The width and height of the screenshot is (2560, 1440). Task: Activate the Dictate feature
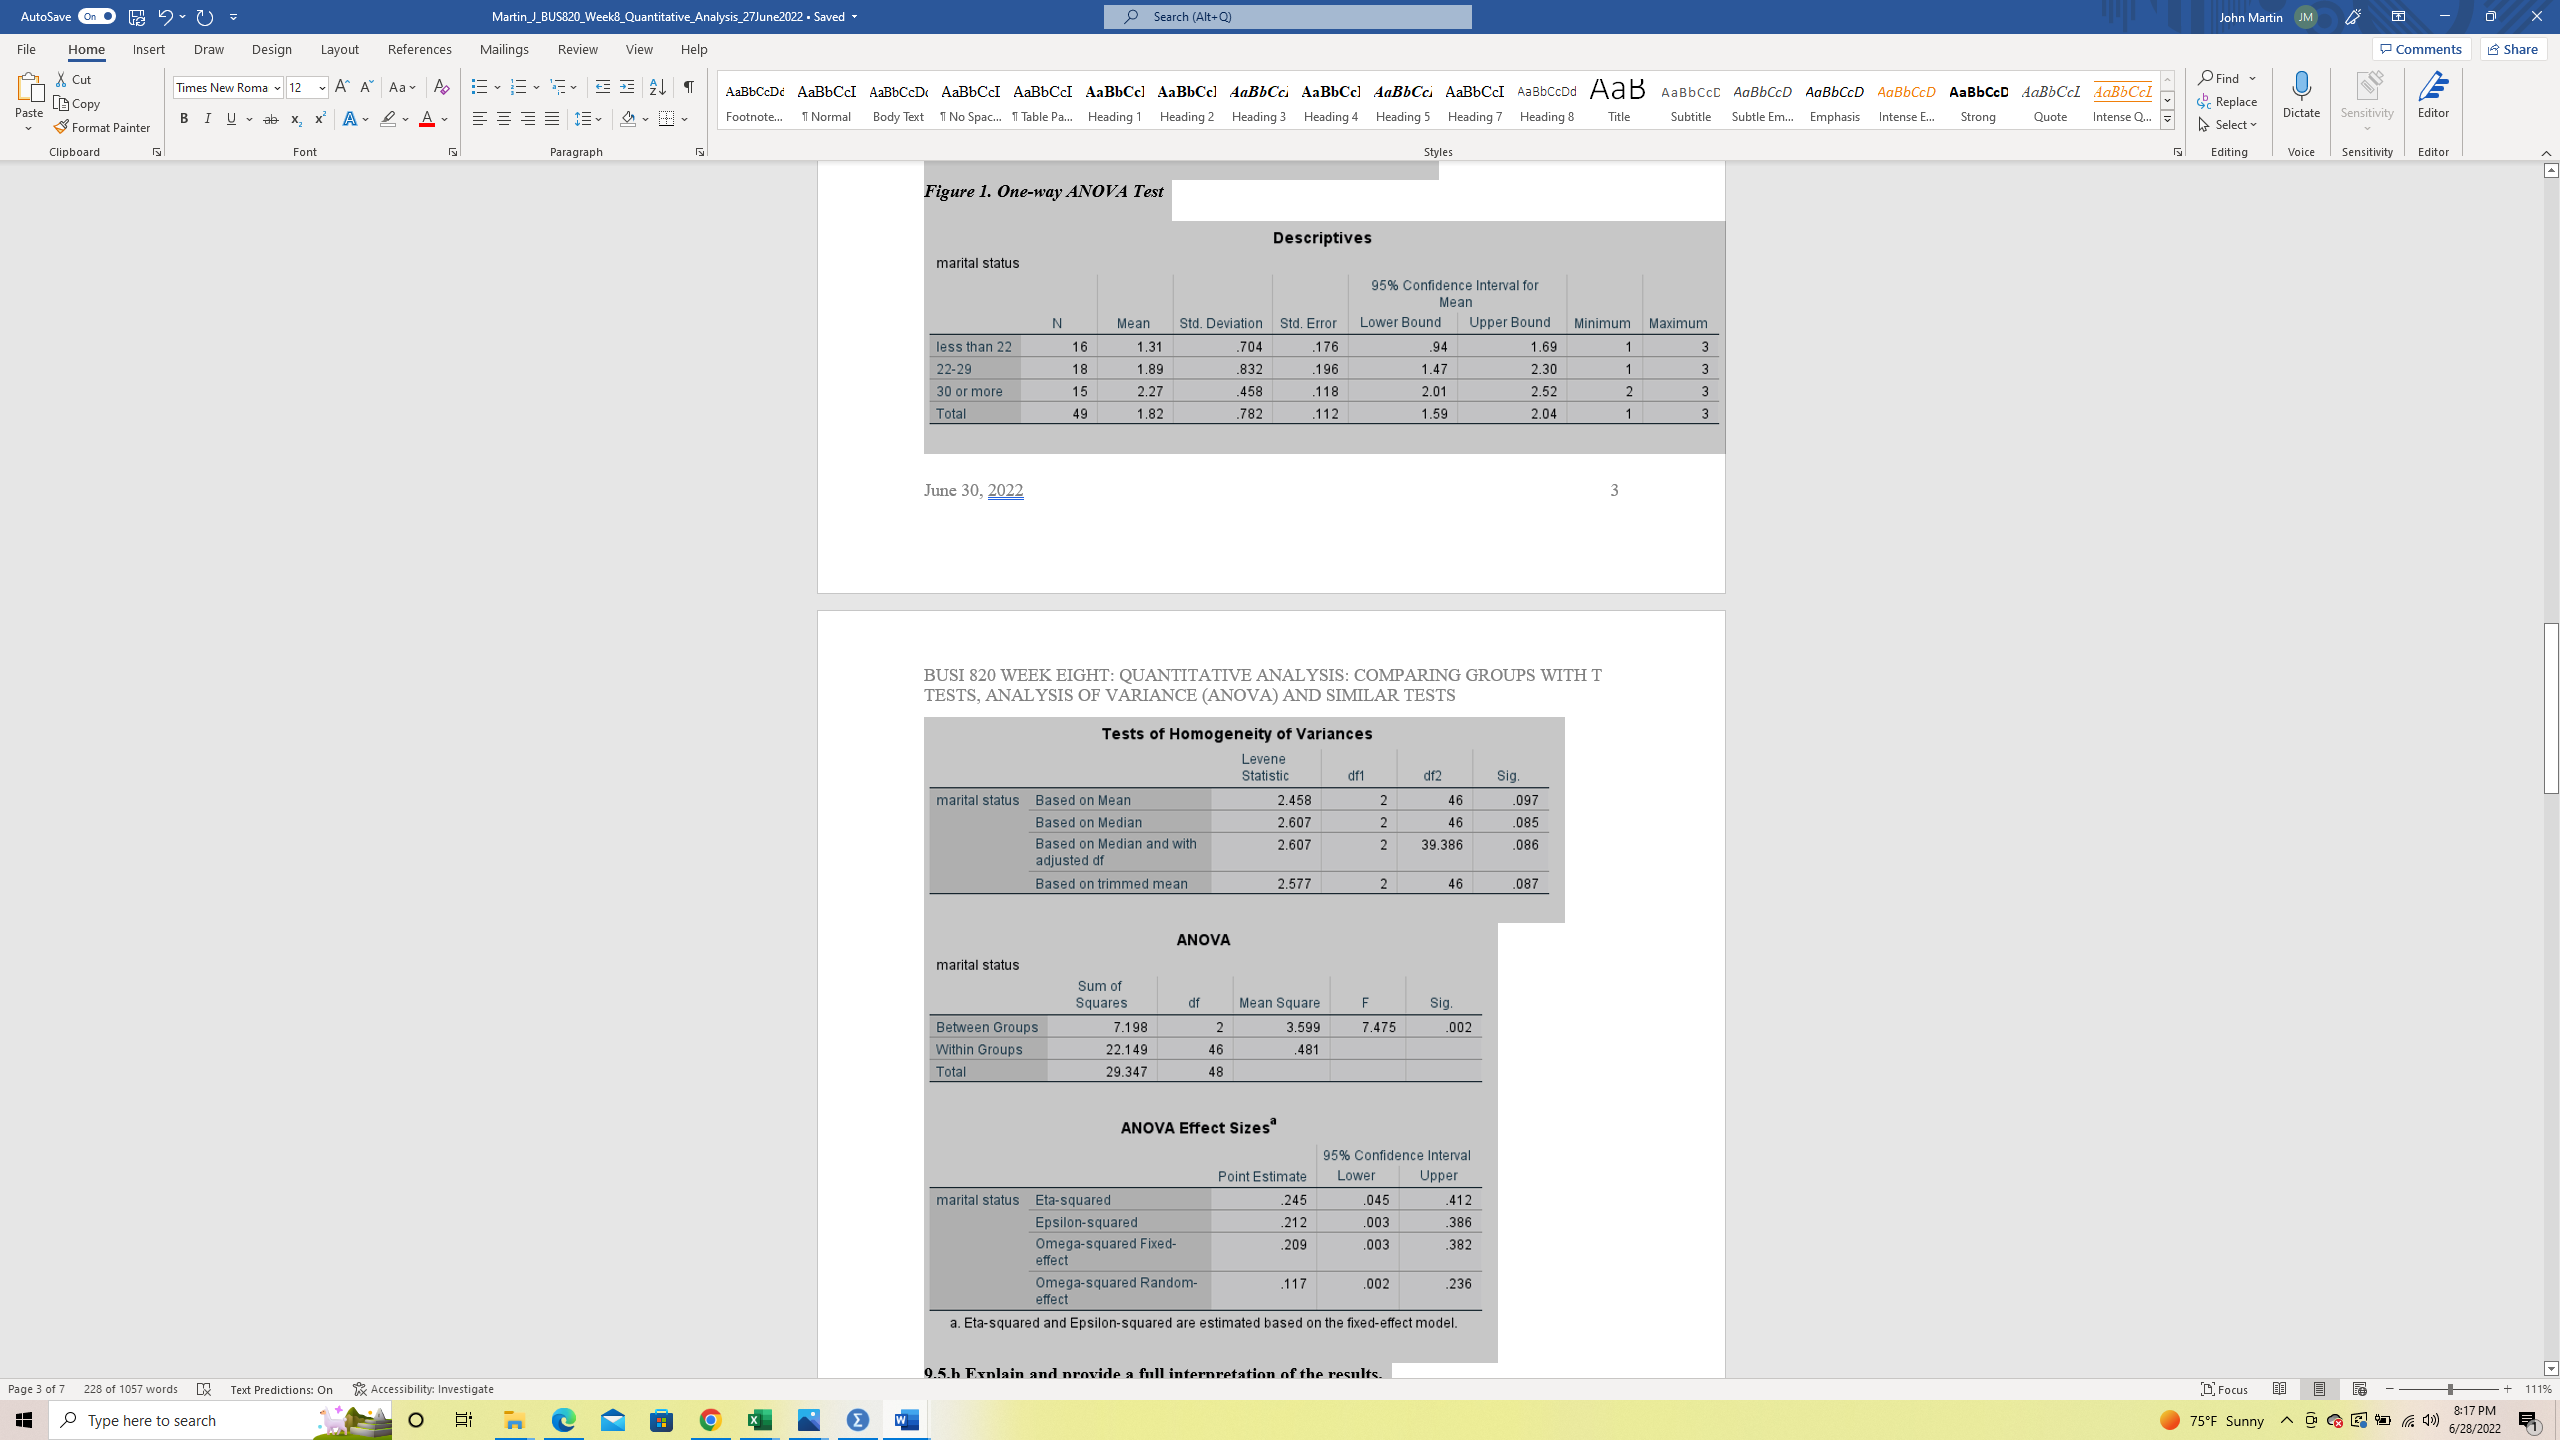[2301, 95]
